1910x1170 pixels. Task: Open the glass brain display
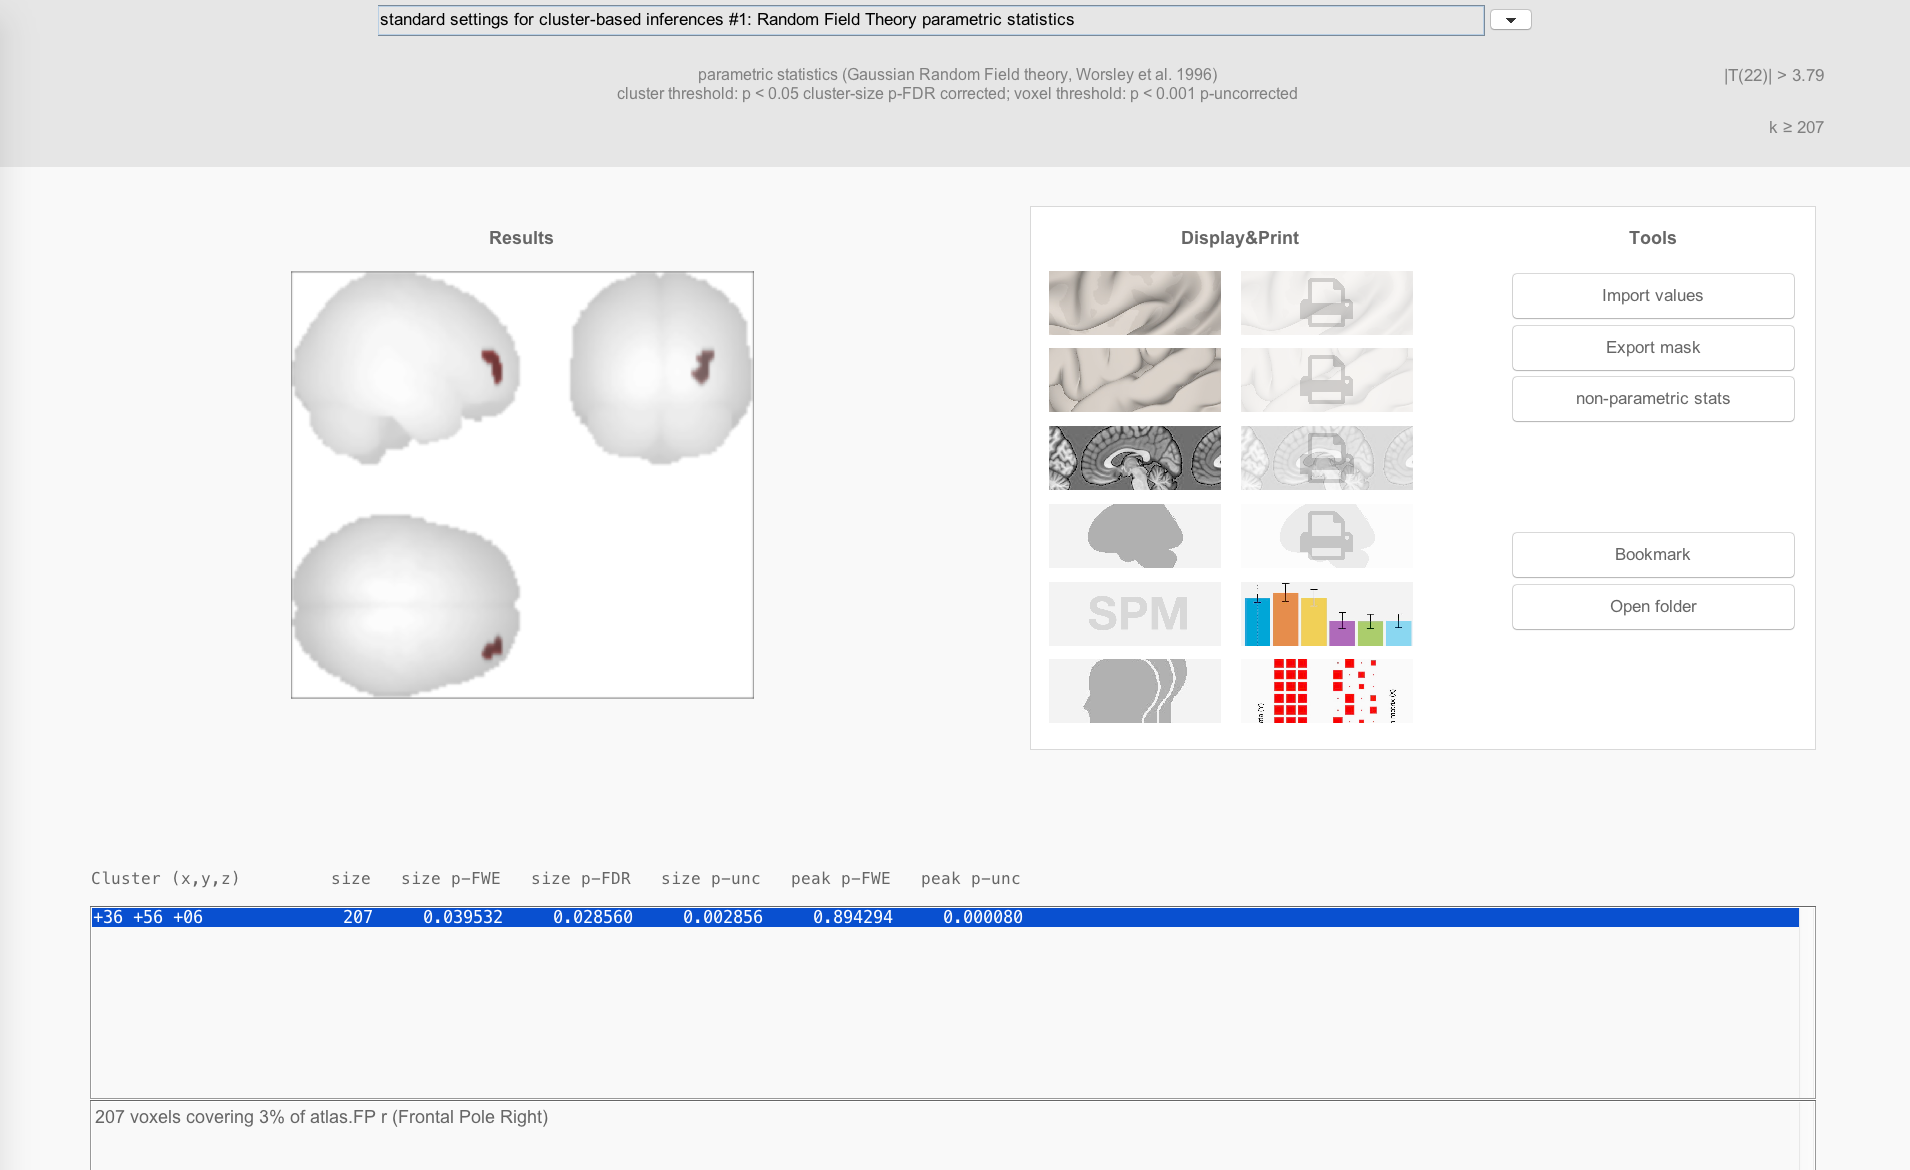click(1134, 536)
